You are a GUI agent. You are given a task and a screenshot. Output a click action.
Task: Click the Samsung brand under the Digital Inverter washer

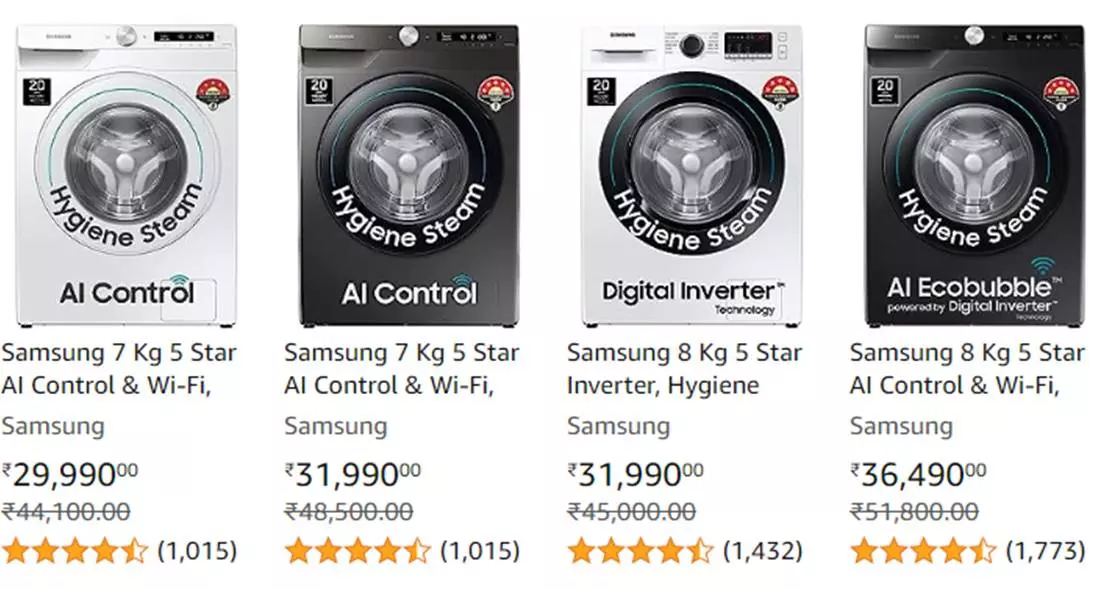618,426
